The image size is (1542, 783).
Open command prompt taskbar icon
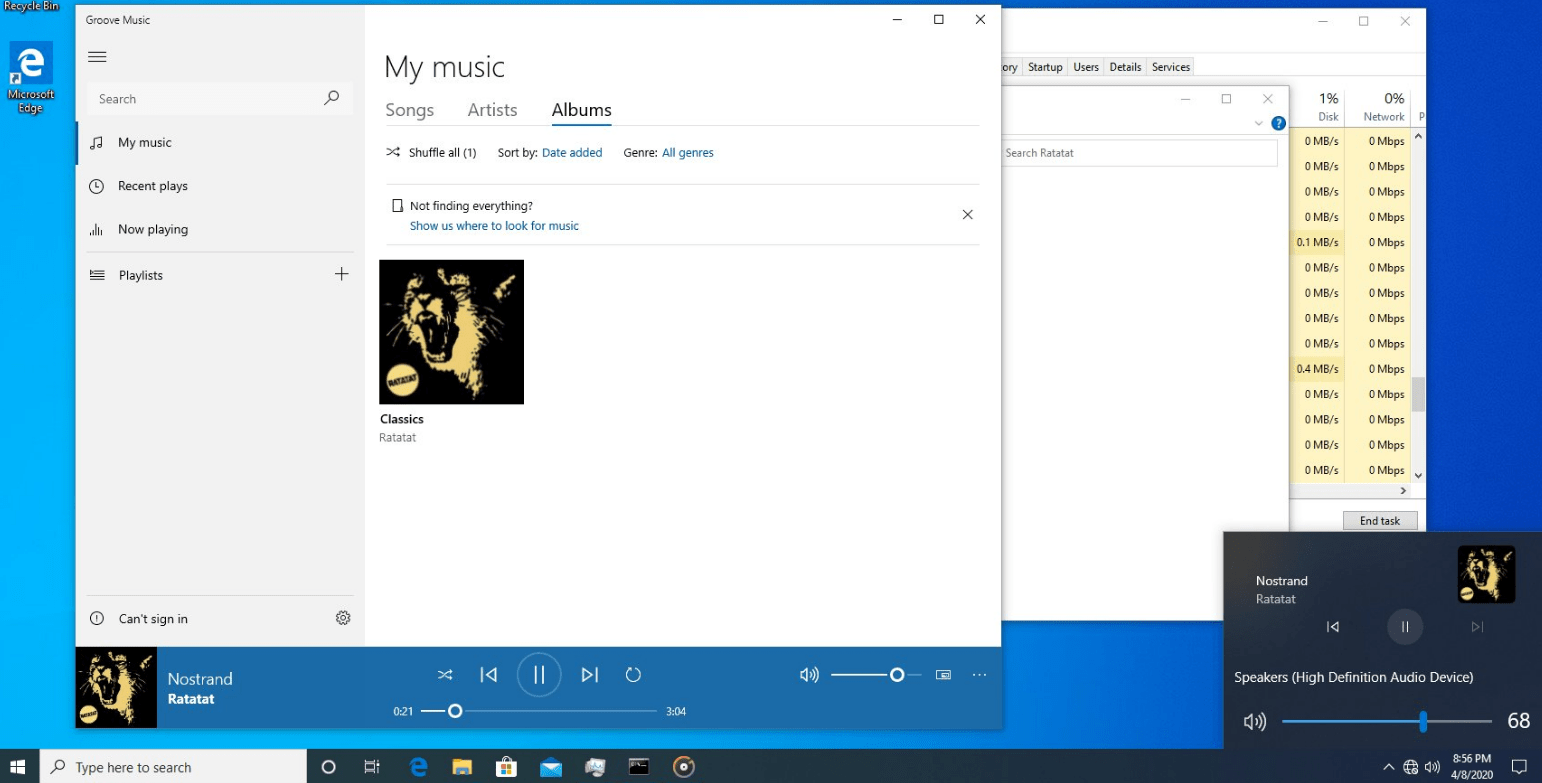[639, 767]
